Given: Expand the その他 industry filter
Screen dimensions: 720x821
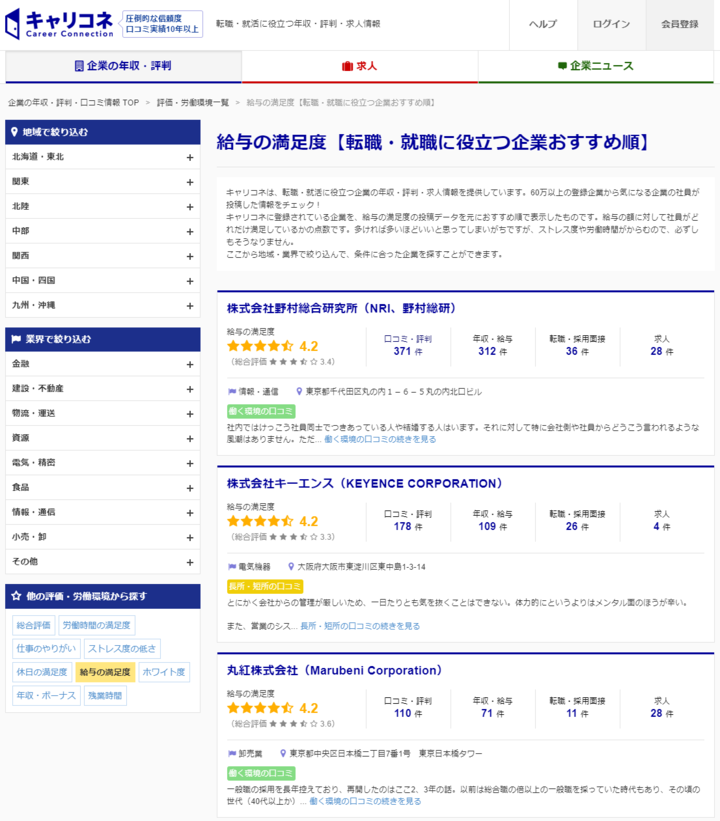Looking at the screenshot, I should point(103,562).
